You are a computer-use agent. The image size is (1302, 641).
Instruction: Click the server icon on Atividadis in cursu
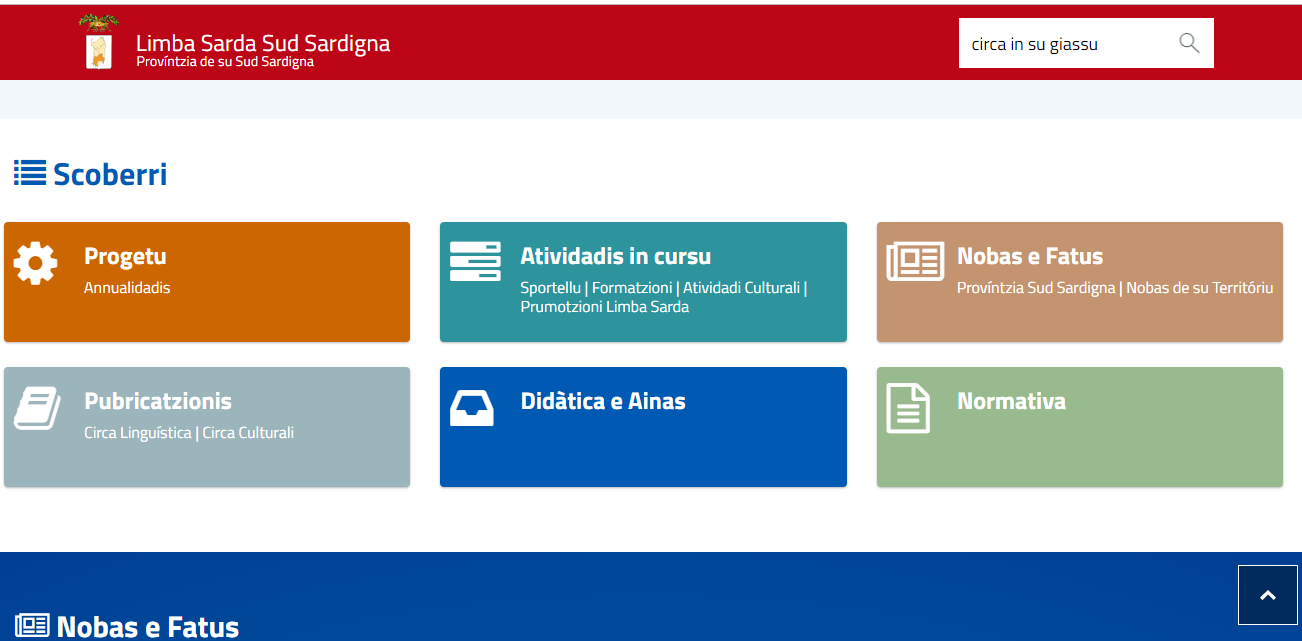pos(474,262)
